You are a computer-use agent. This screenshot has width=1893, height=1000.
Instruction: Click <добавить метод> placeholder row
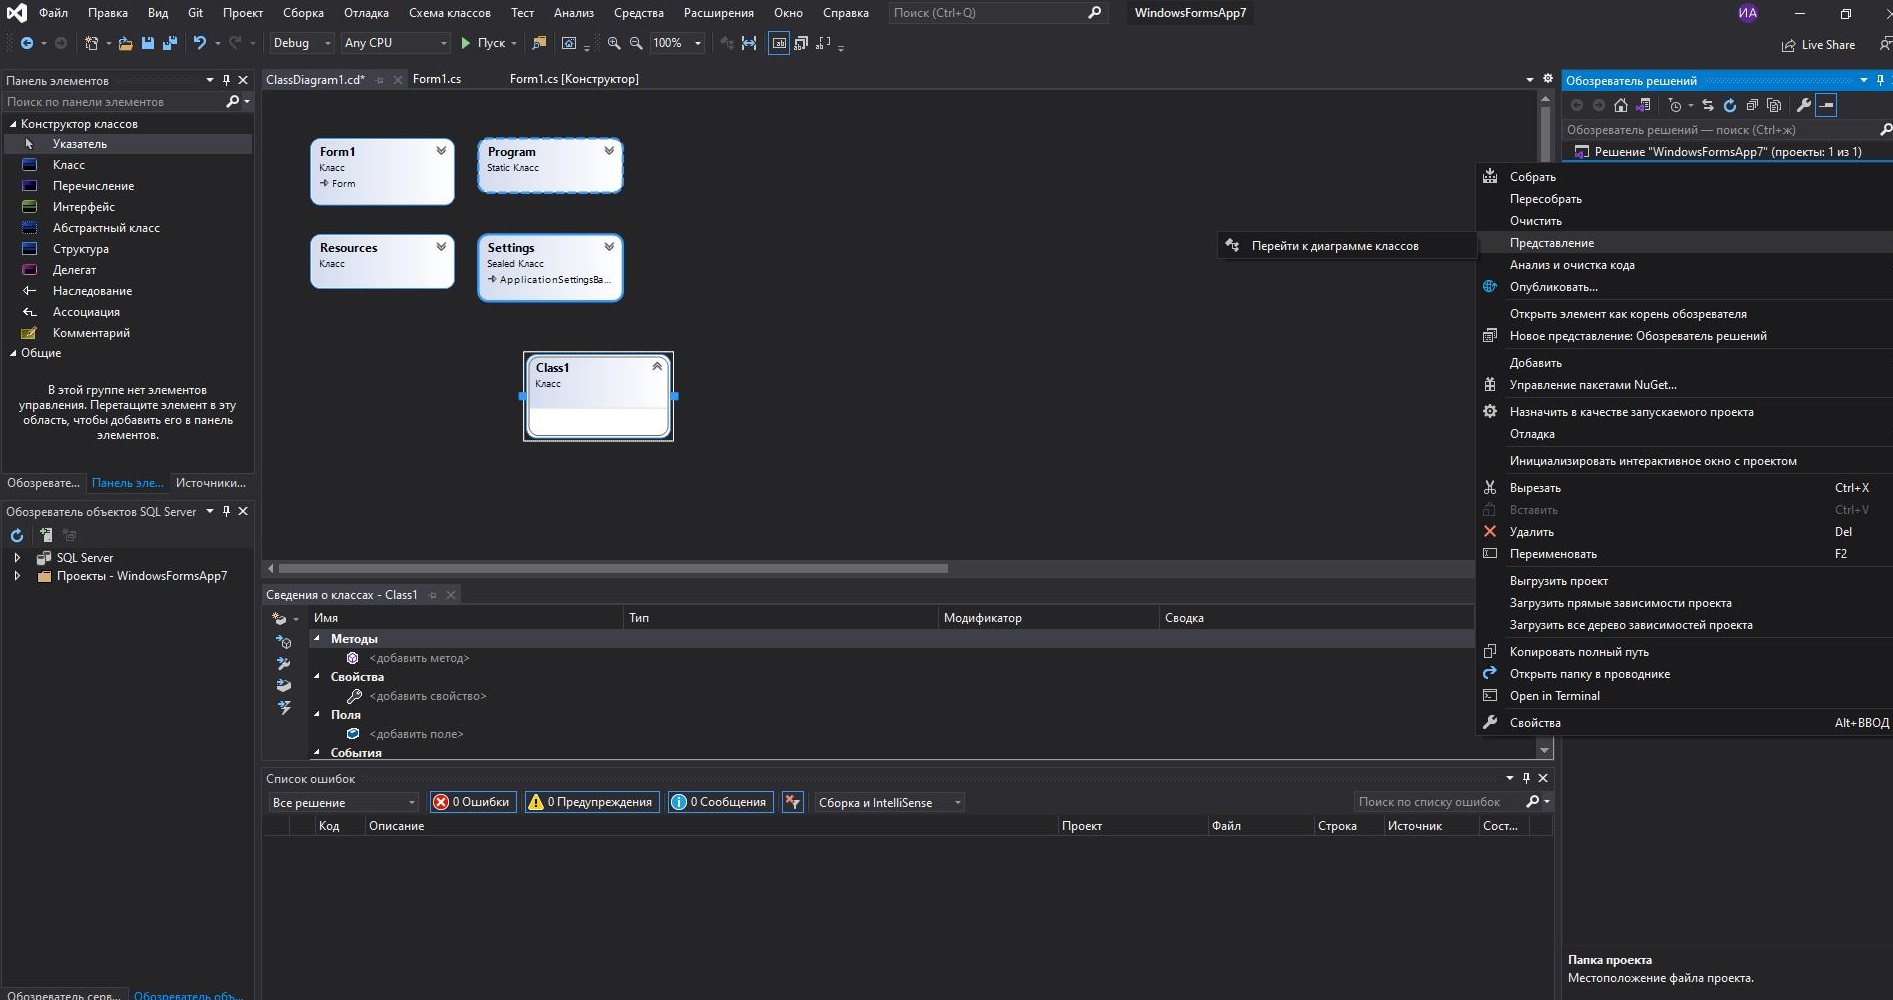[x=419, y=658]
